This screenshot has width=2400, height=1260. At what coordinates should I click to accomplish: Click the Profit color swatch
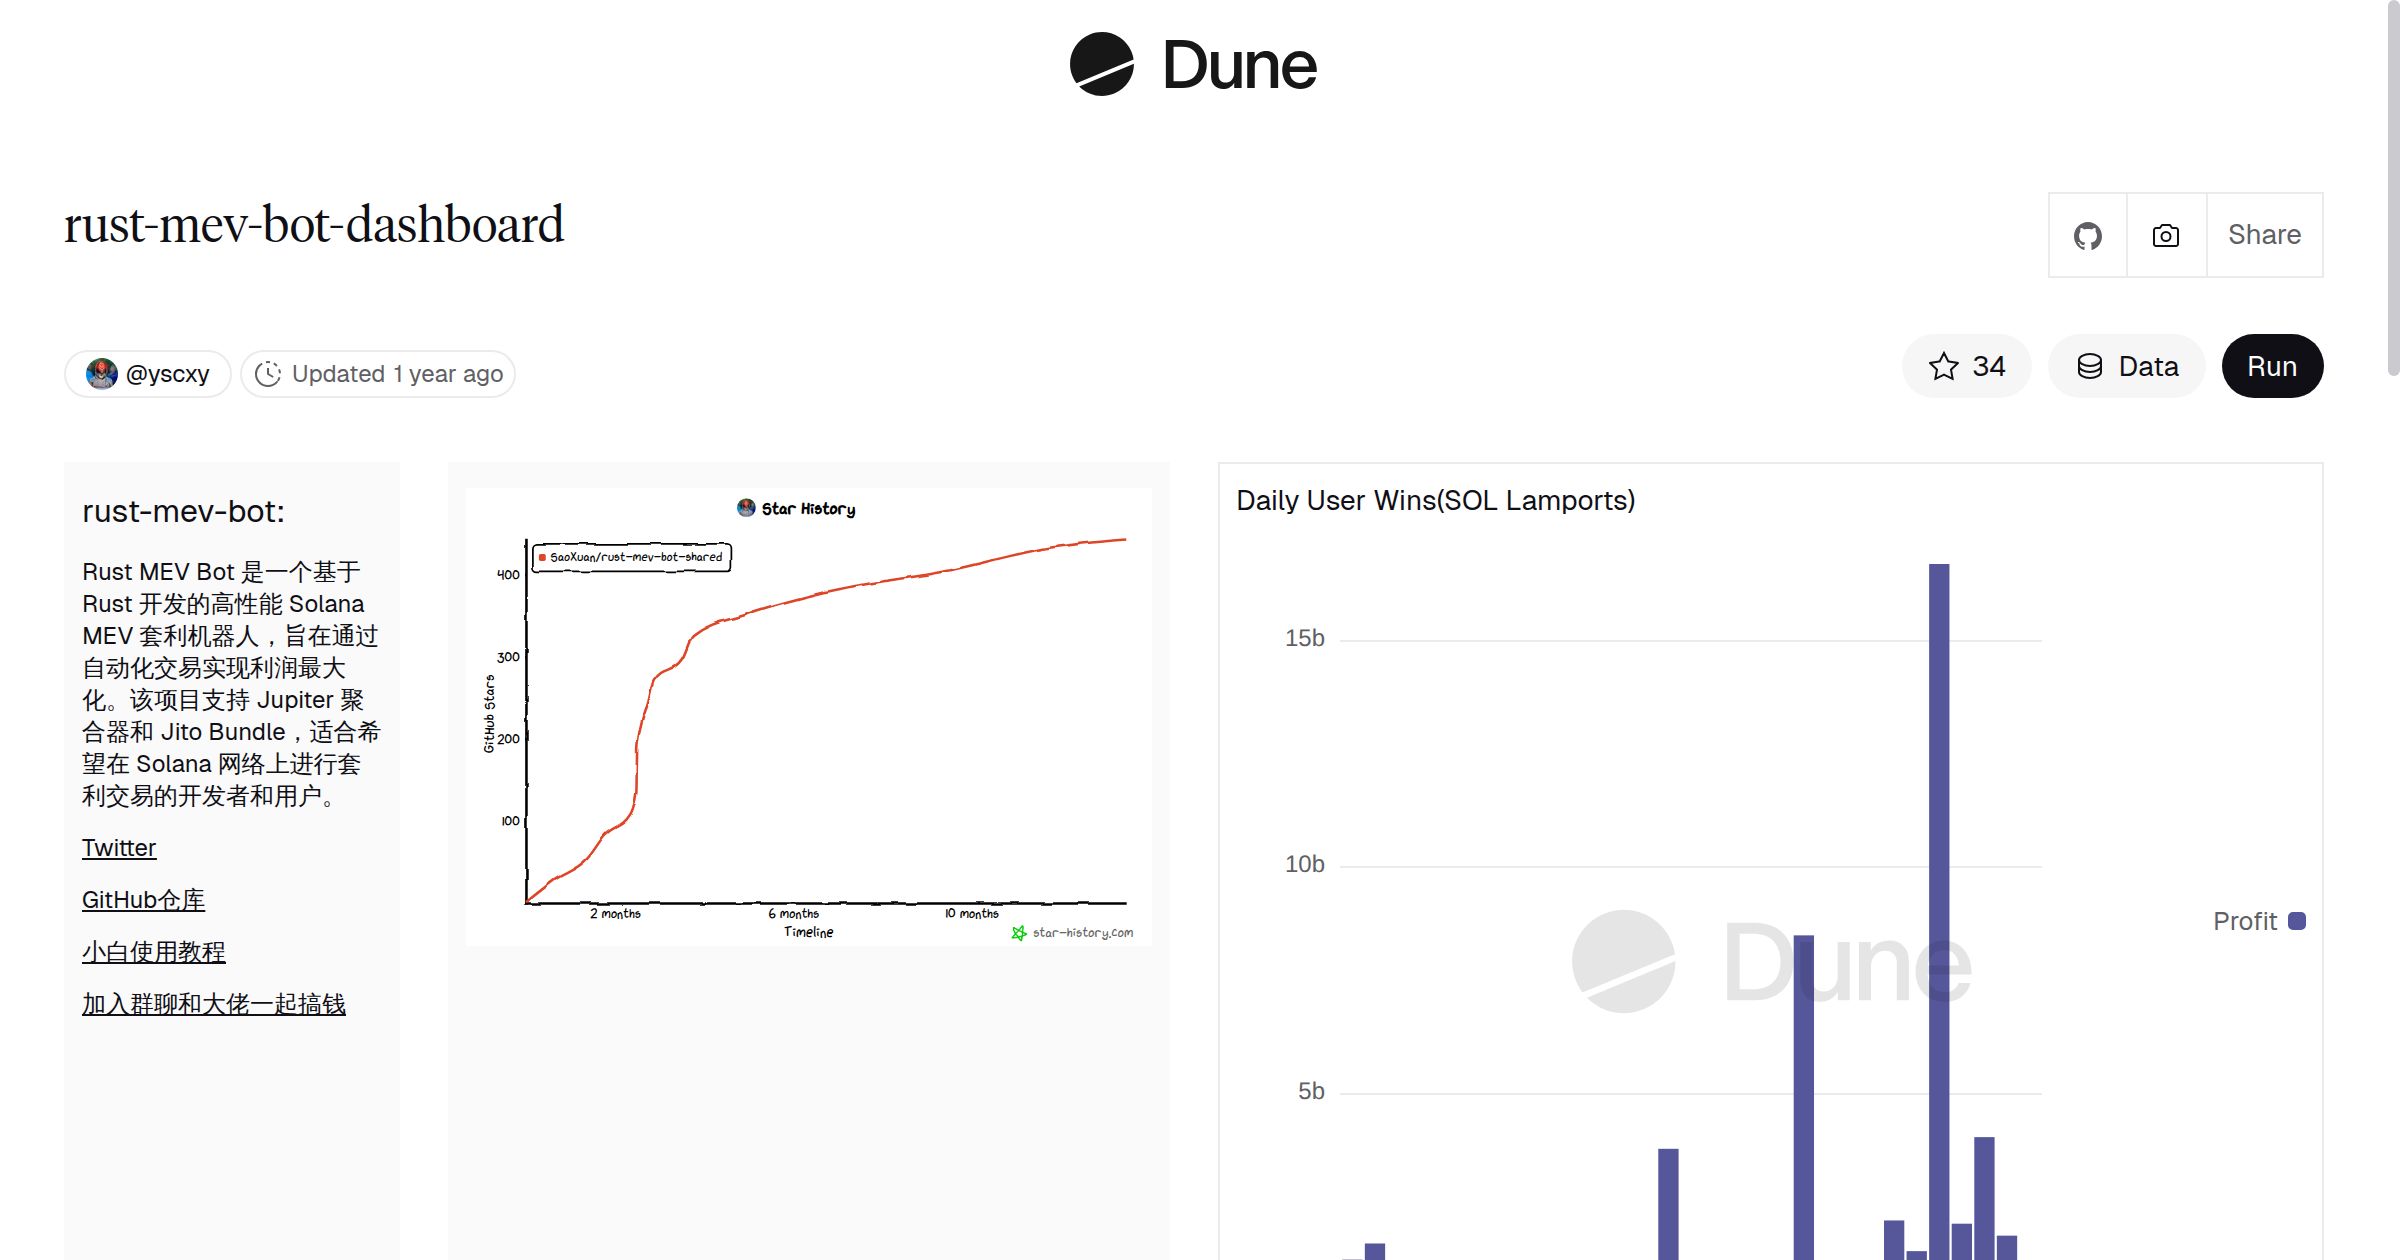2295,921
